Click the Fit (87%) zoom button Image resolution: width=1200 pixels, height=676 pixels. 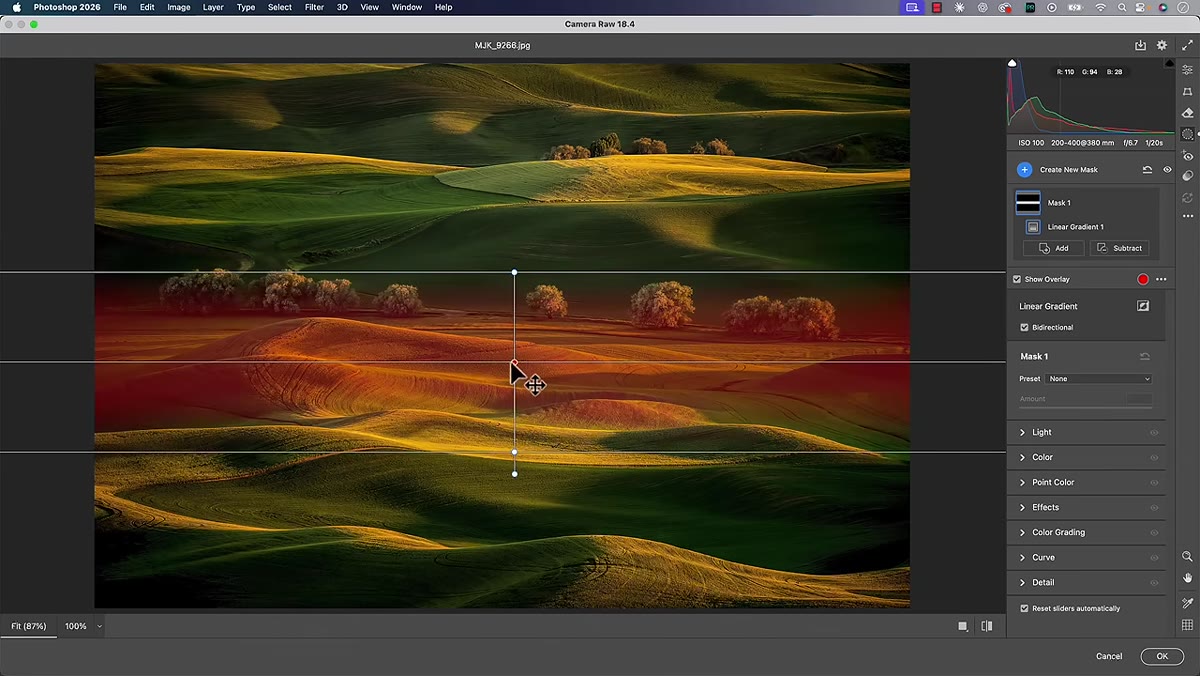tap(29, 626)
